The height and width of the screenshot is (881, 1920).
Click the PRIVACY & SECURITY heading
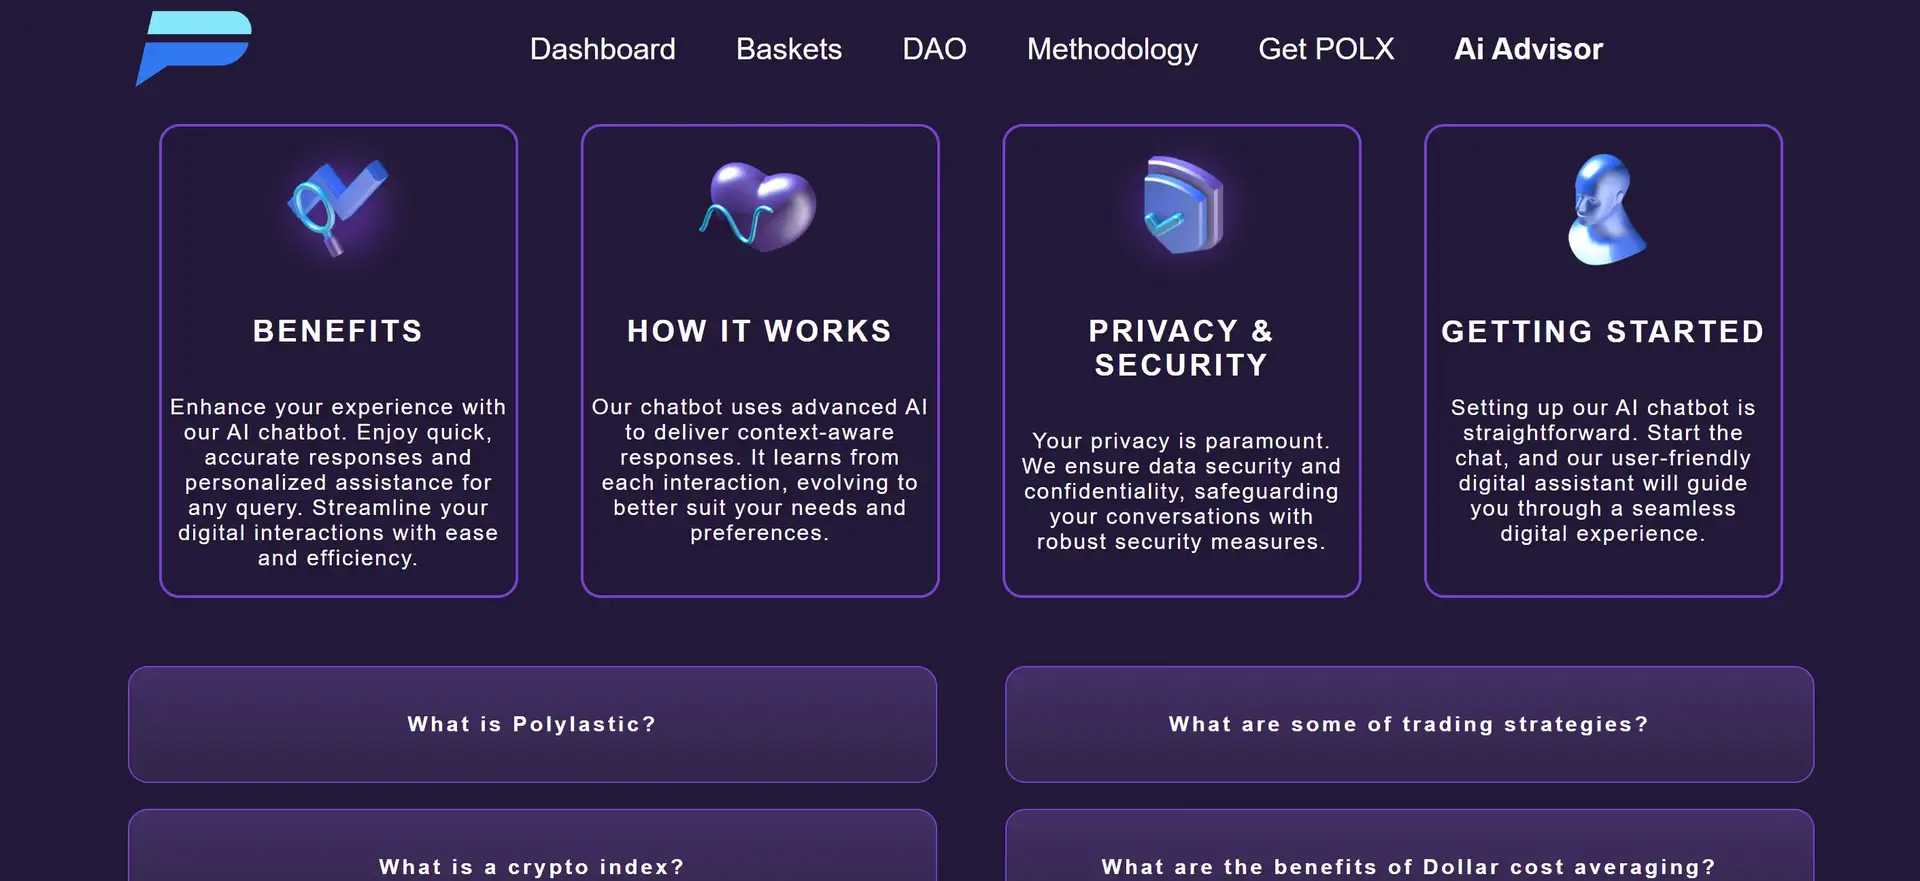point(1181,348)
